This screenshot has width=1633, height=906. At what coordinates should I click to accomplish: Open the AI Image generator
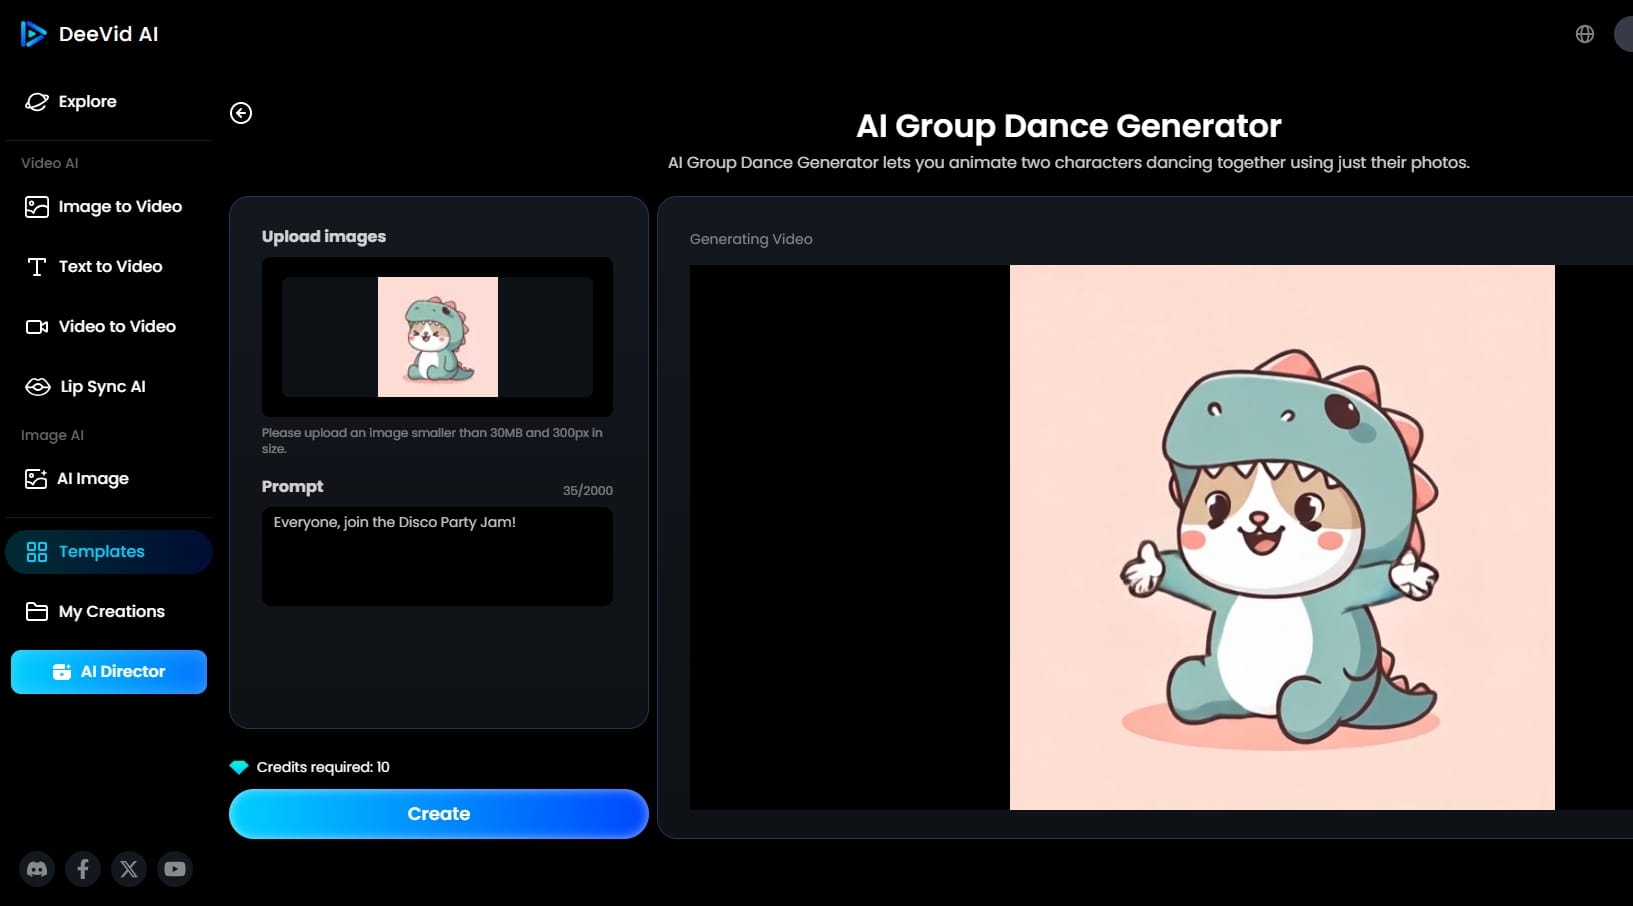(x=92, y=479)
